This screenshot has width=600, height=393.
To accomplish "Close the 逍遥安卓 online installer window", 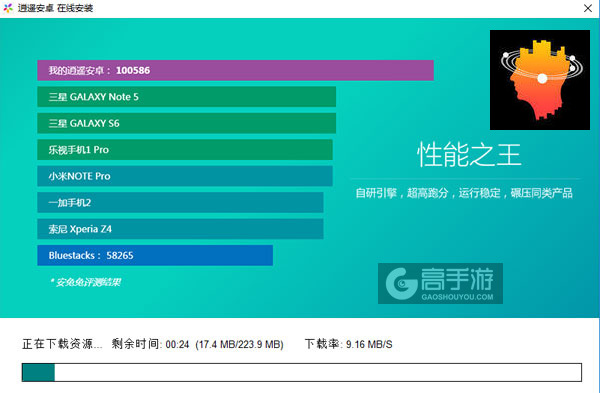I will (588, 8).
